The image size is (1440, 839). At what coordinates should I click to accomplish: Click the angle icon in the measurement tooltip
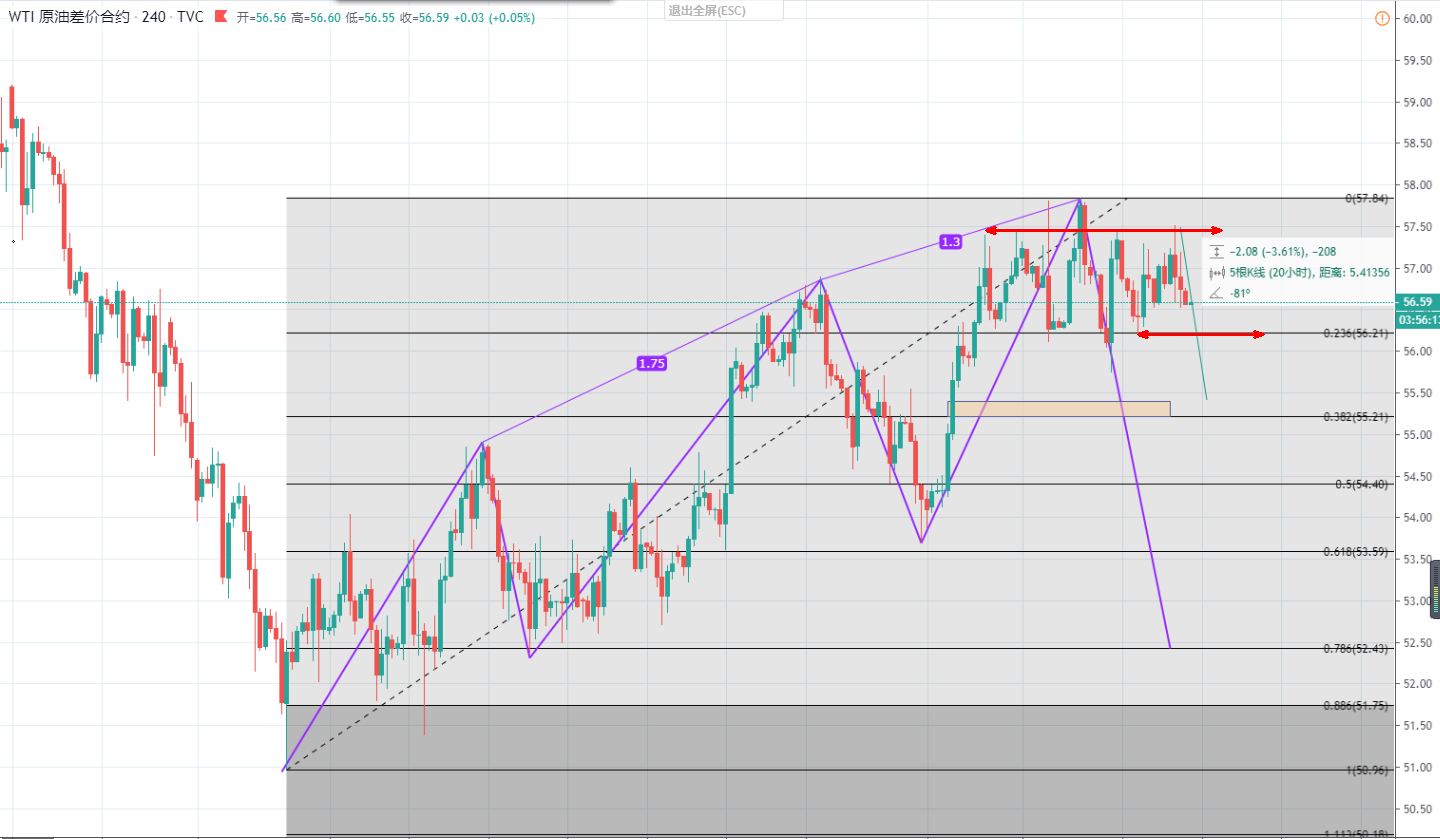(1216, 292)
